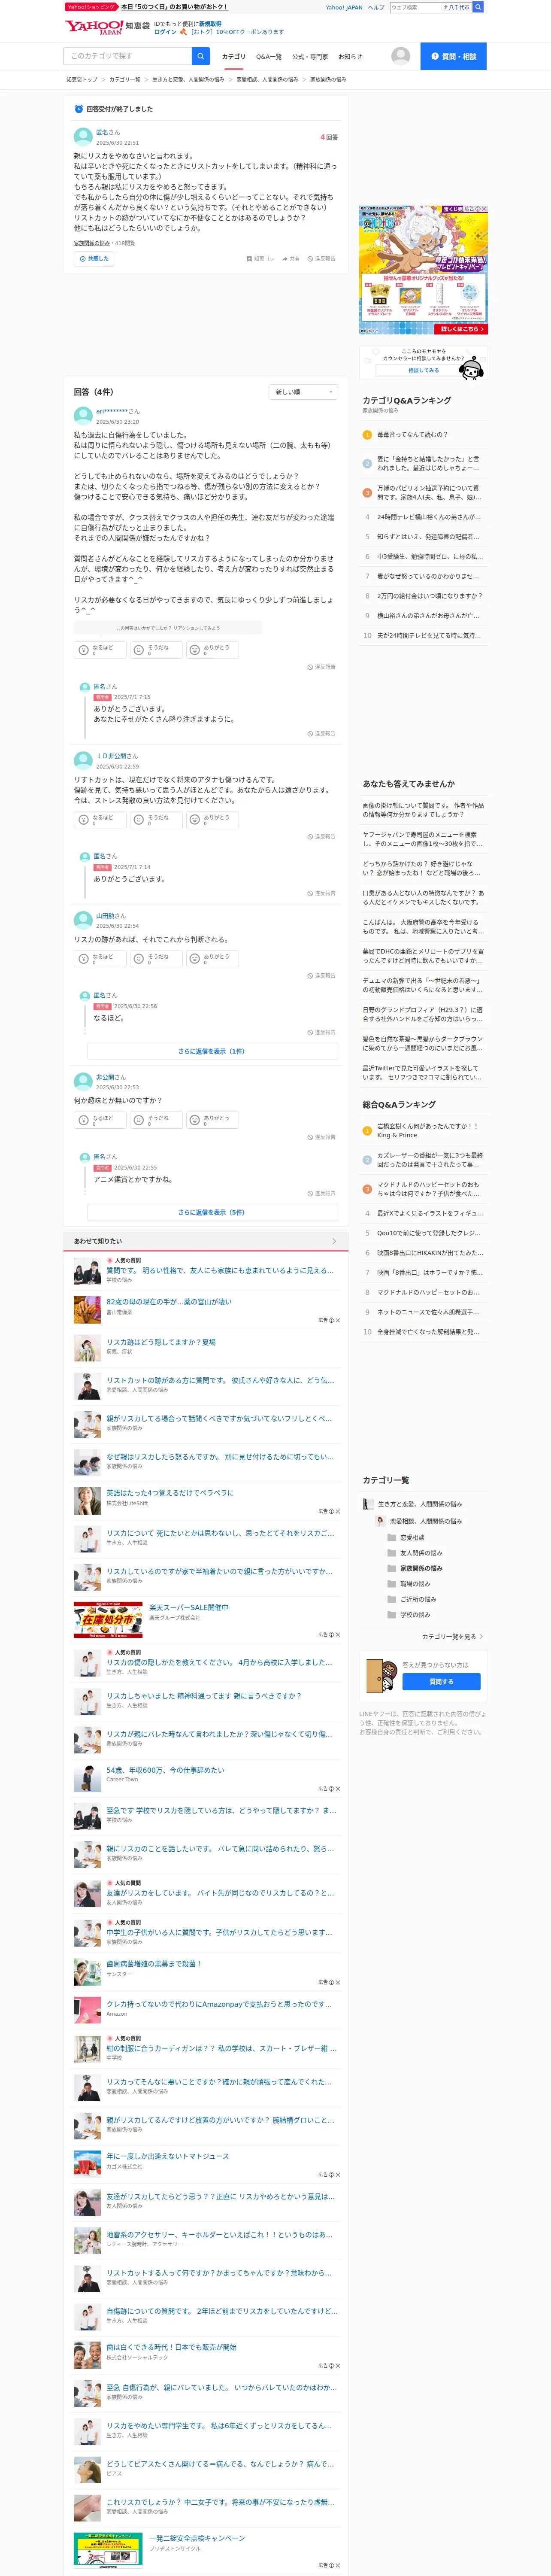Click the anime collaboration ad banner

[x=423, y=270]
